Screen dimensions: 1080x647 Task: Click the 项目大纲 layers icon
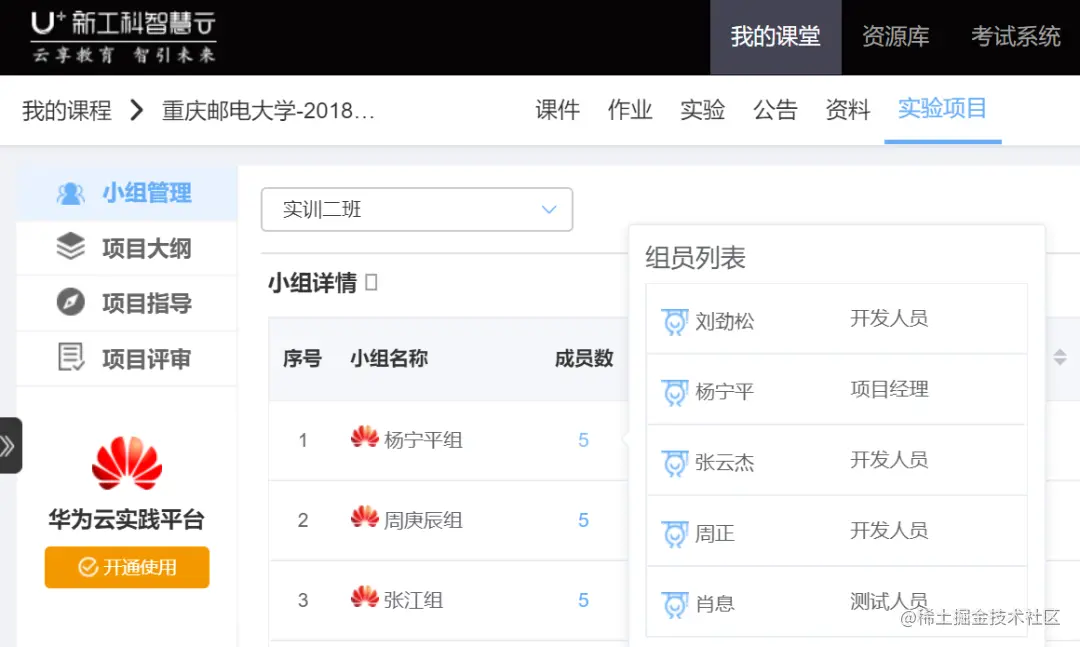70,247
